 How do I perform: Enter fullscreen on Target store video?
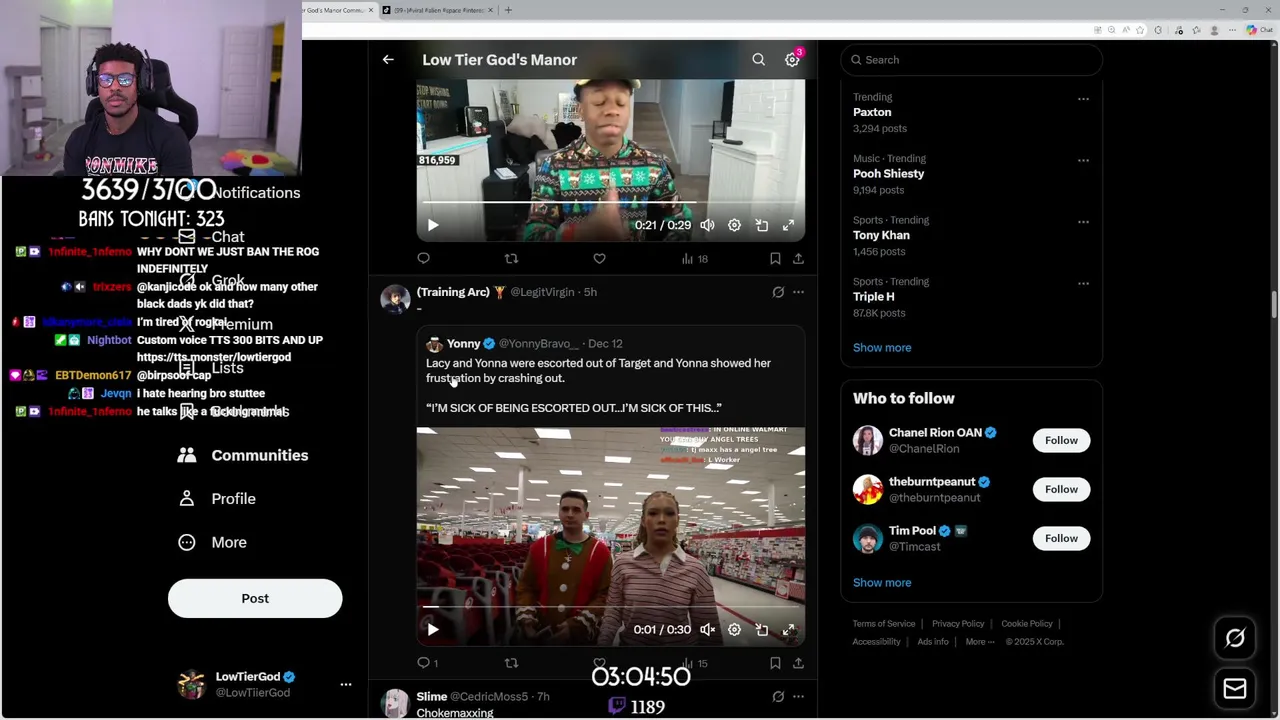tap(788, 630)
